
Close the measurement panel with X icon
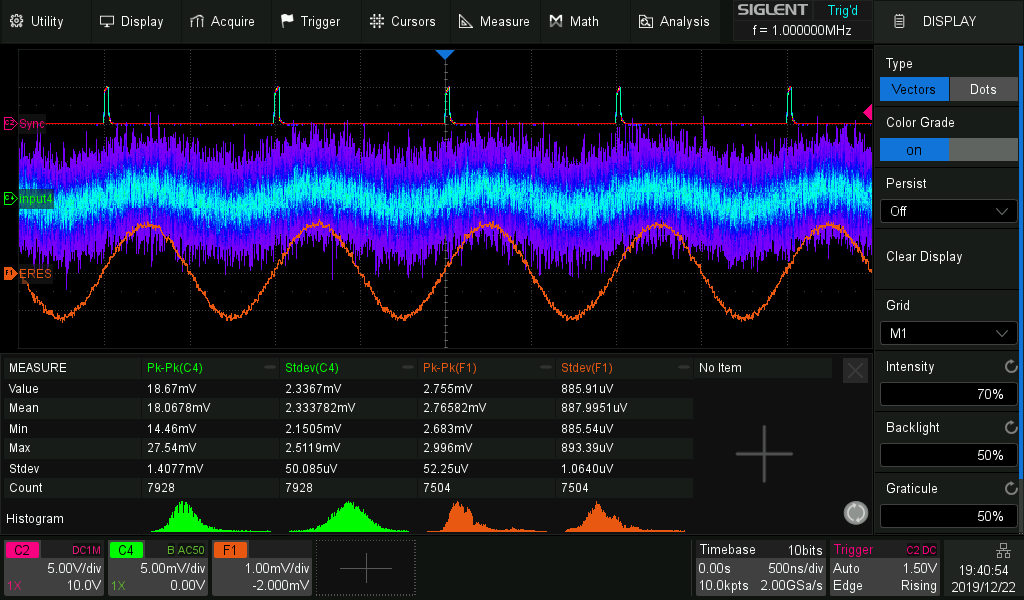pyautogui.click(x=855, y=371)
